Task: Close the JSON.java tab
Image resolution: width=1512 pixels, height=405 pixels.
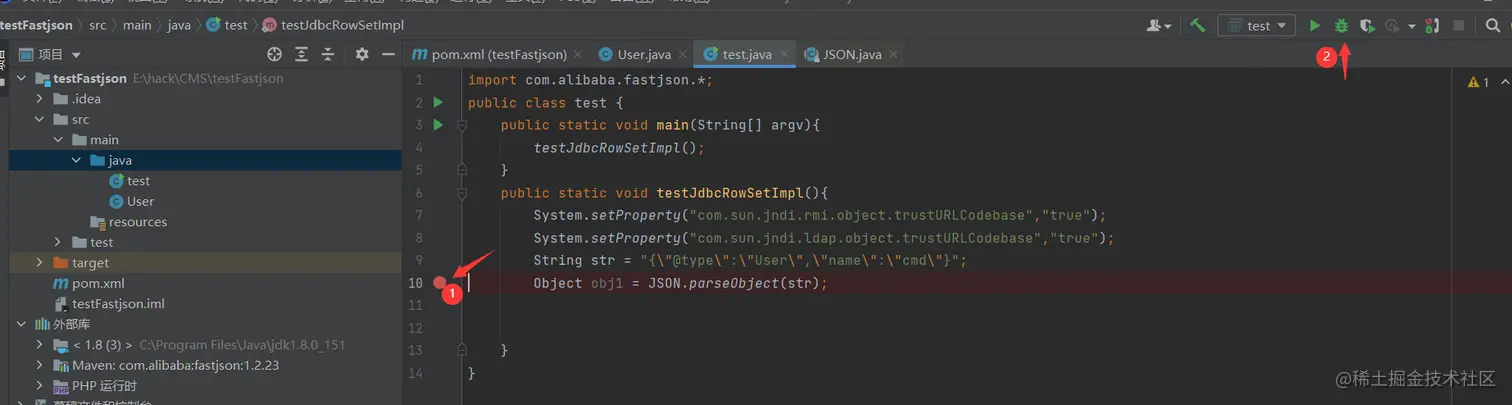Action: click(x=893, y=54)
